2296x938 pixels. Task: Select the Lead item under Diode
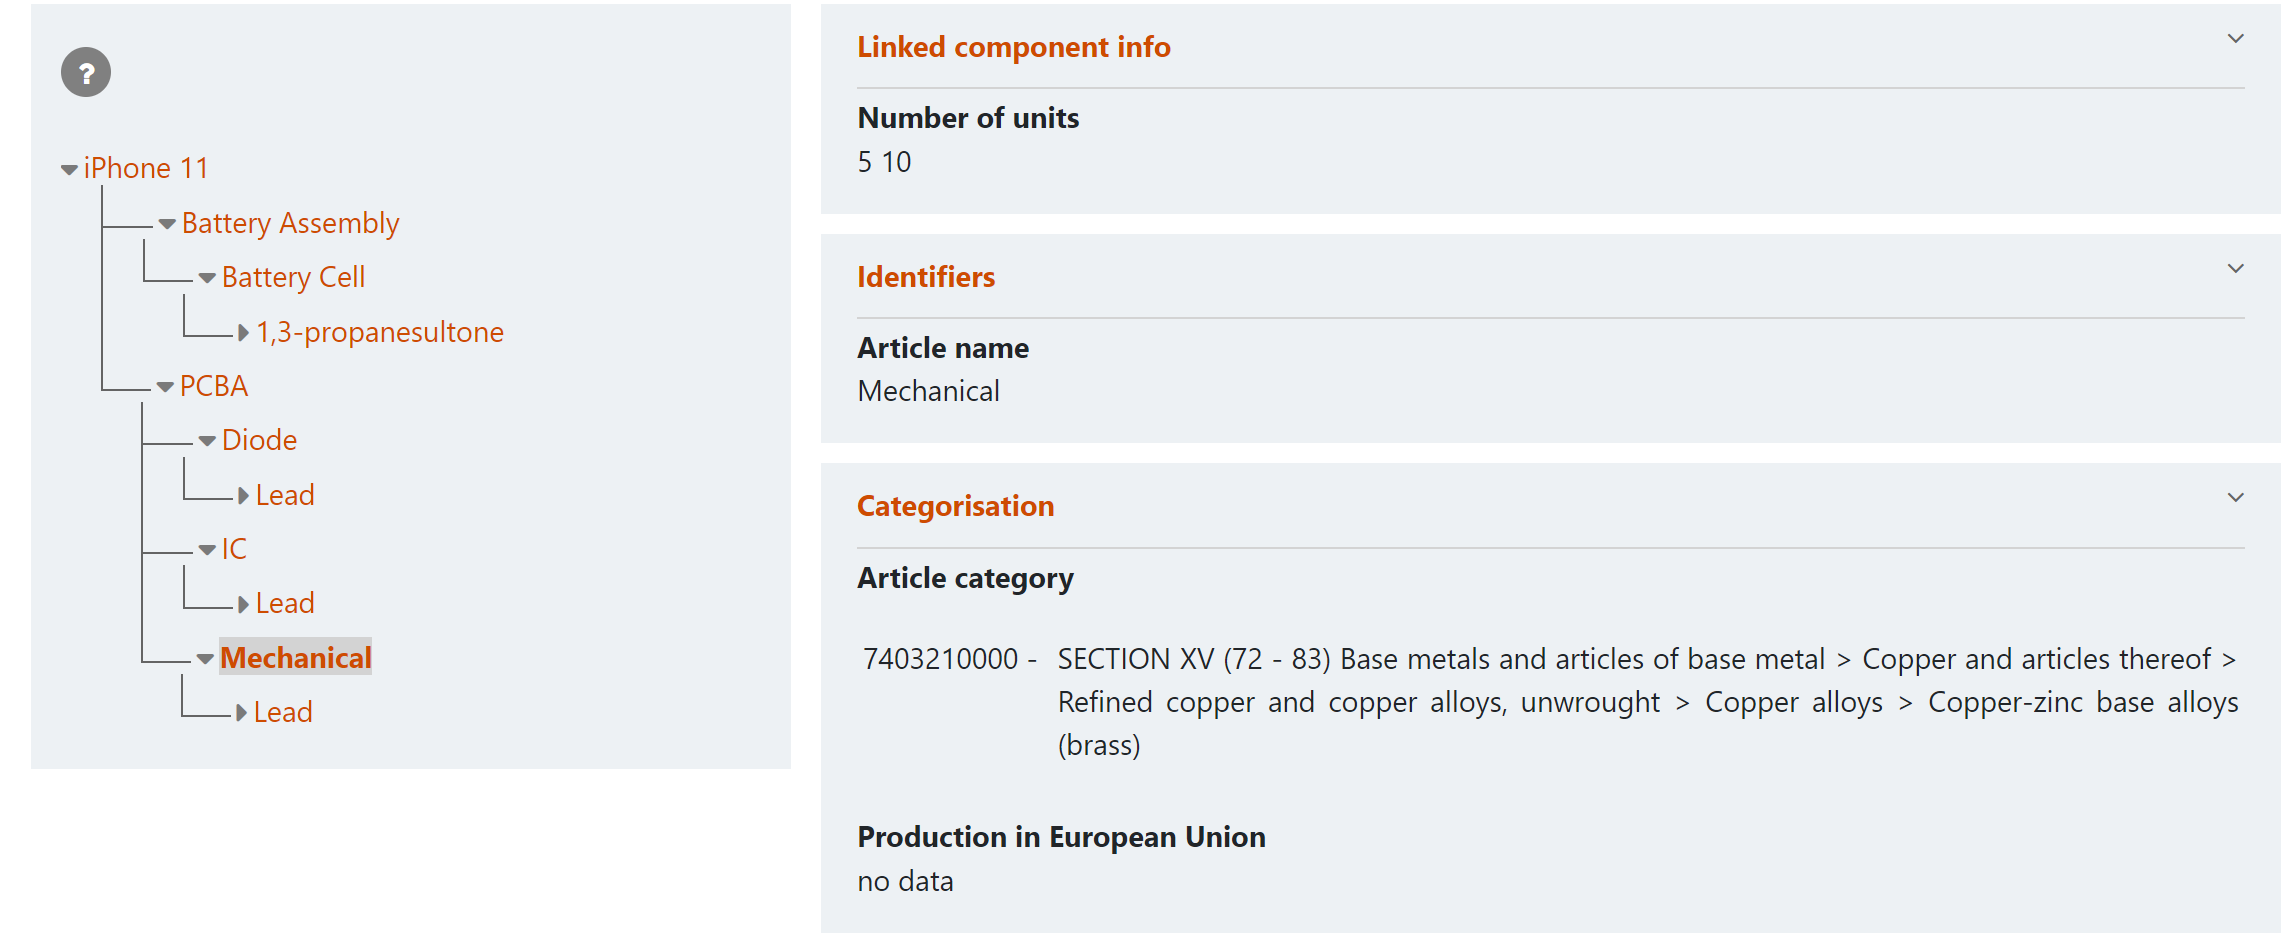click(x=285, y=495)
